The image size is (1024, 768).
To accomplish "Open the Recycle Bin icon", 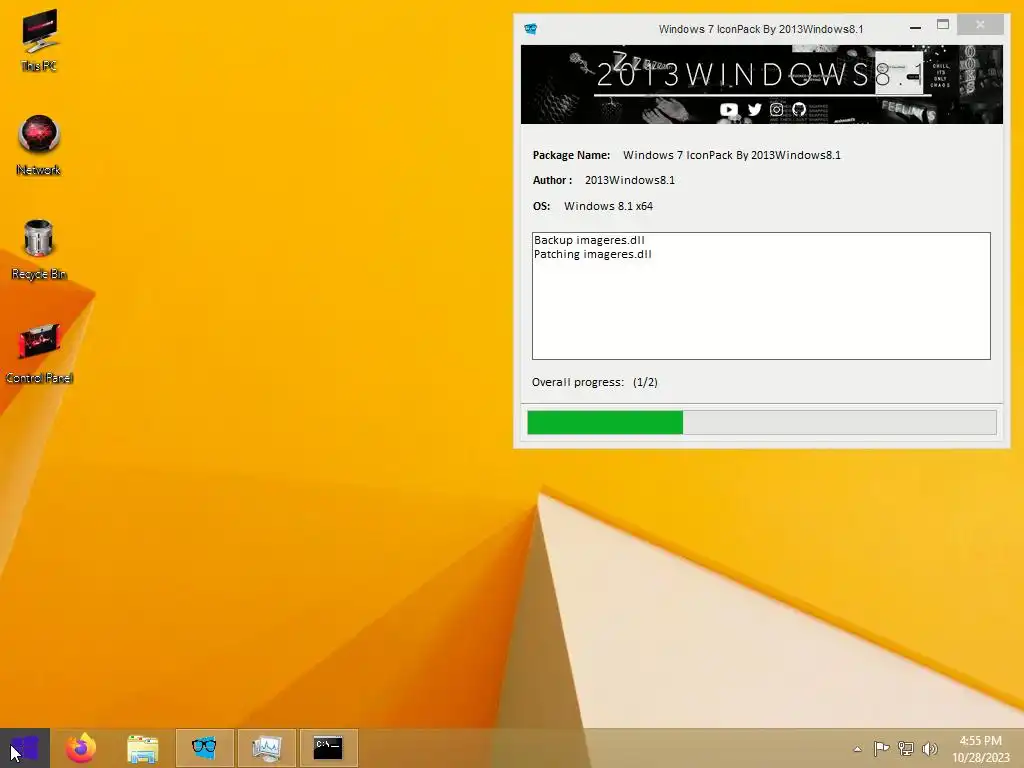I will [x=39, y=249].
